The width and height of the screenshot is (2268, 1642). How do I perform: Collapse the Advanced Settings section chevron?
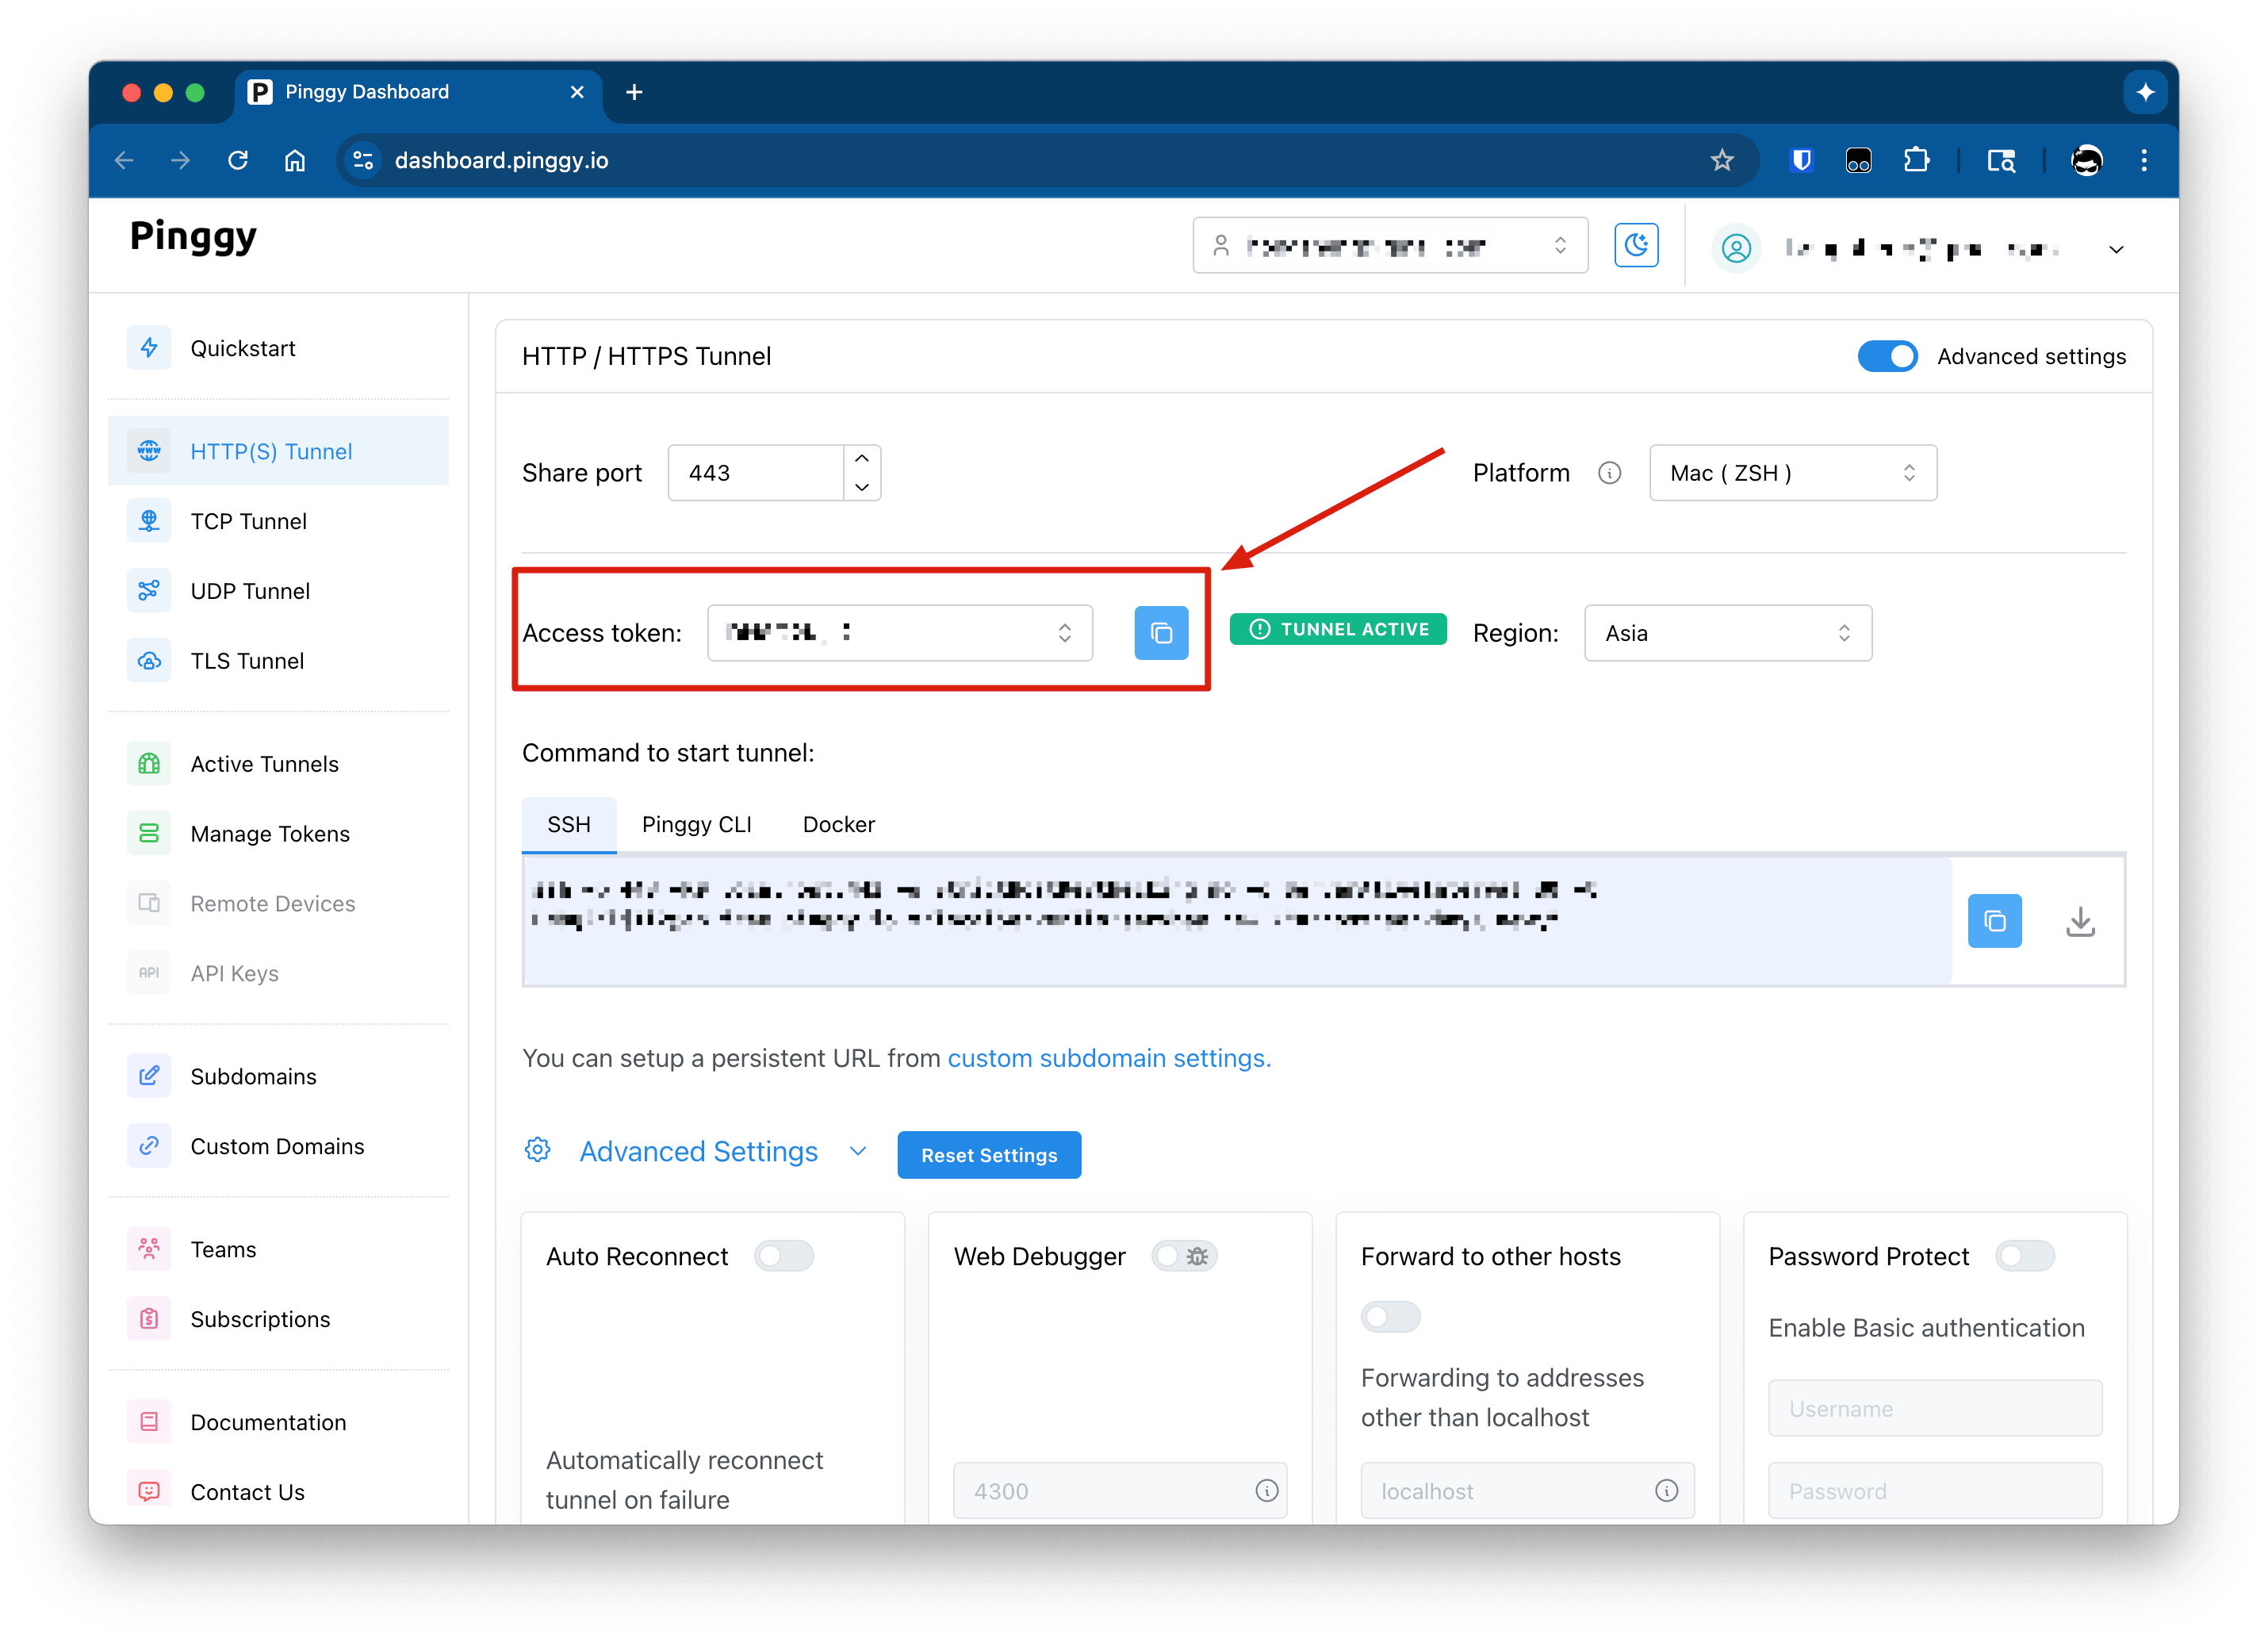click(x=857, y=1151)
